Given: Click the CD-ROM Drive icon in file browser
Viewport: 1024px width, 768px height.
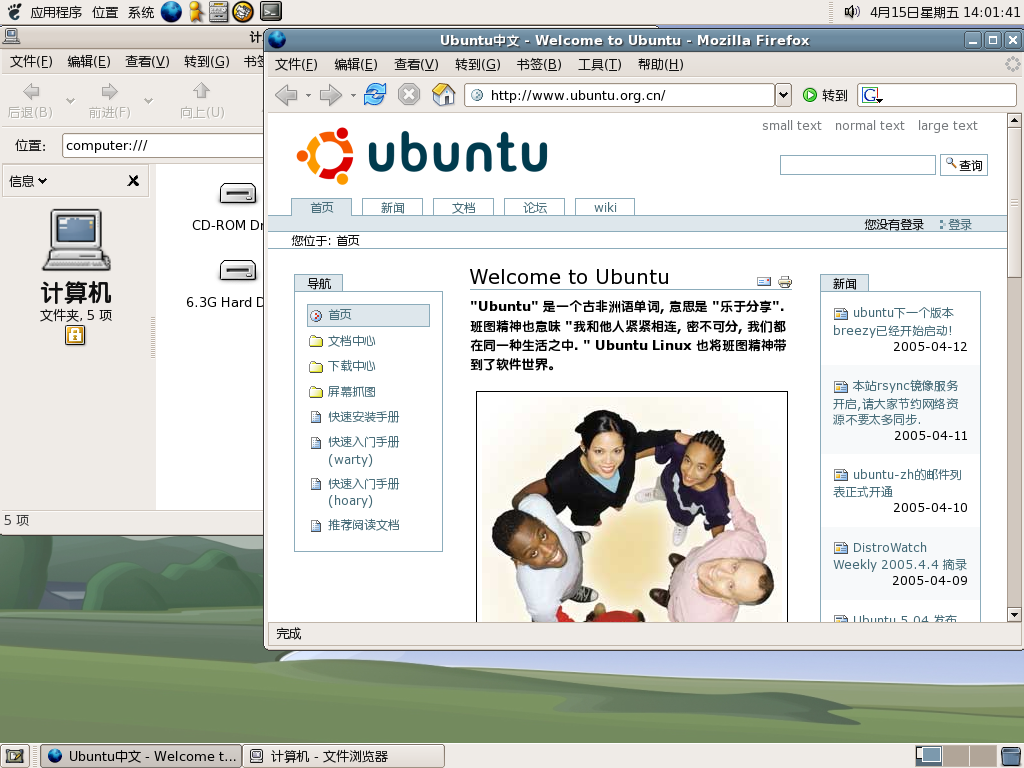Looking at the screenshot, I should click(238, 194).
